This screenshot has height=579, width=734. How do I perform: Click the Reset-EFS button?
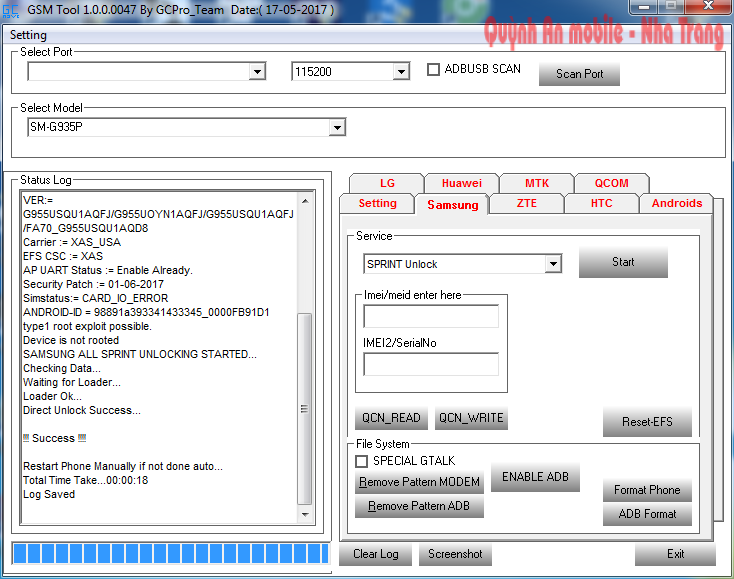647,422
